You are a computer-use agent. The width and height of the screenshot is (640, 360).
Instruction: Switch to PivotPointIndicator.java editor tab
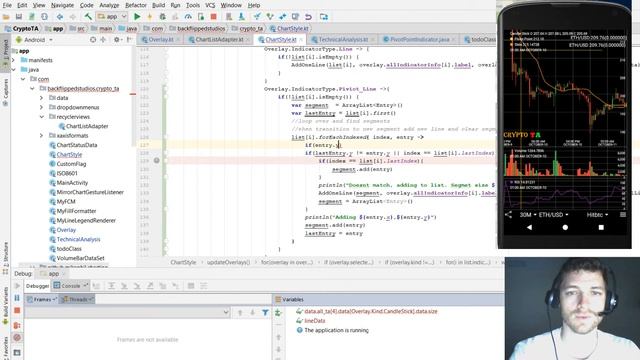(419, 40)
